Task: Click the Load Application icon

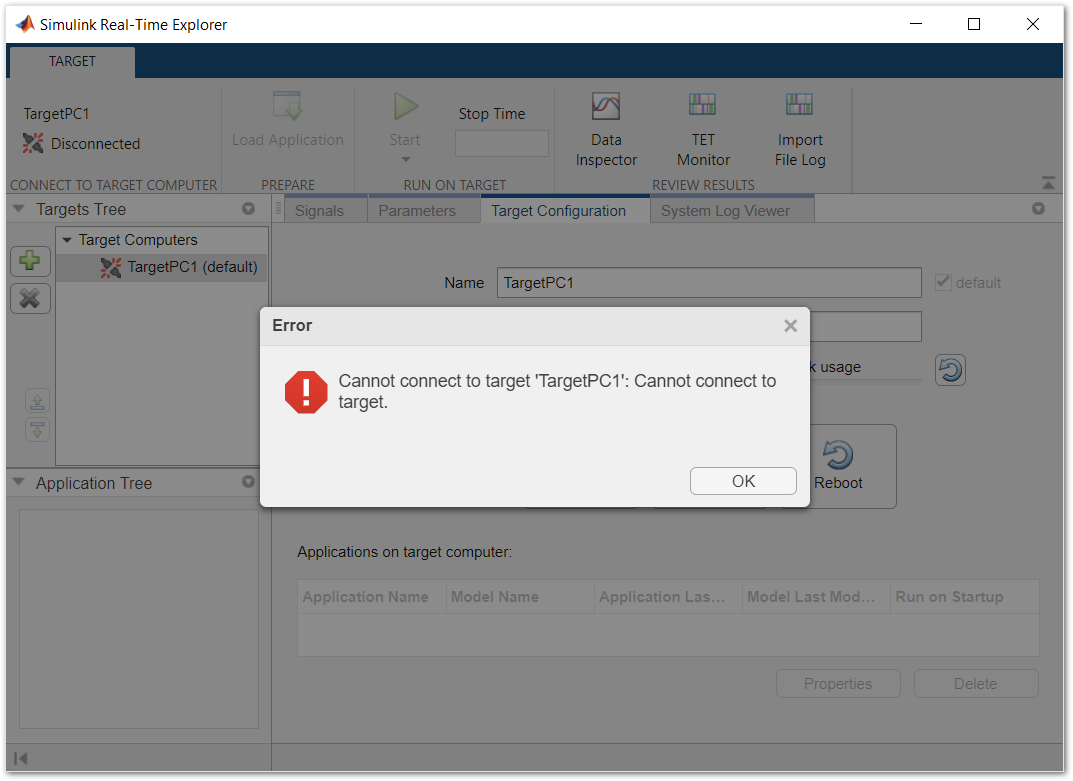Action: tap(287, 106)
